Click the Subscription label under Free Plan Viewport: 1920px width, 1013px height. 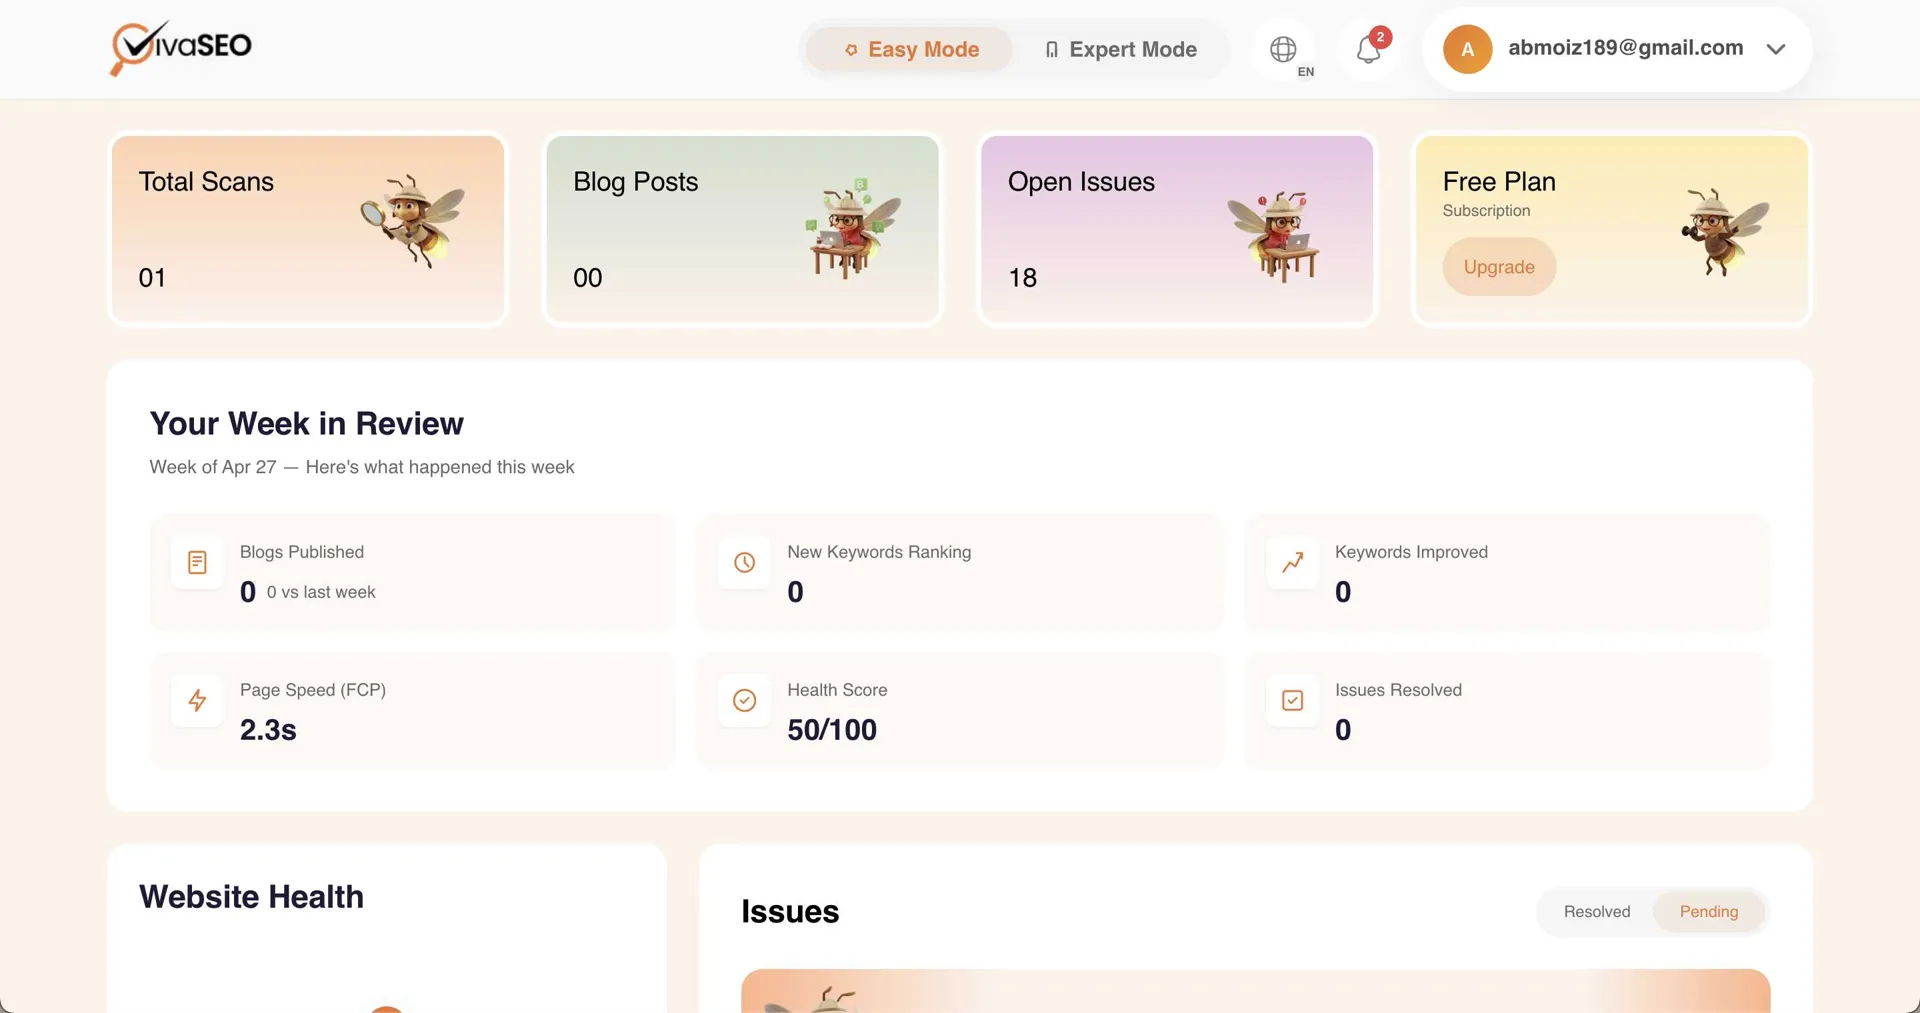tap(1486, 211)
